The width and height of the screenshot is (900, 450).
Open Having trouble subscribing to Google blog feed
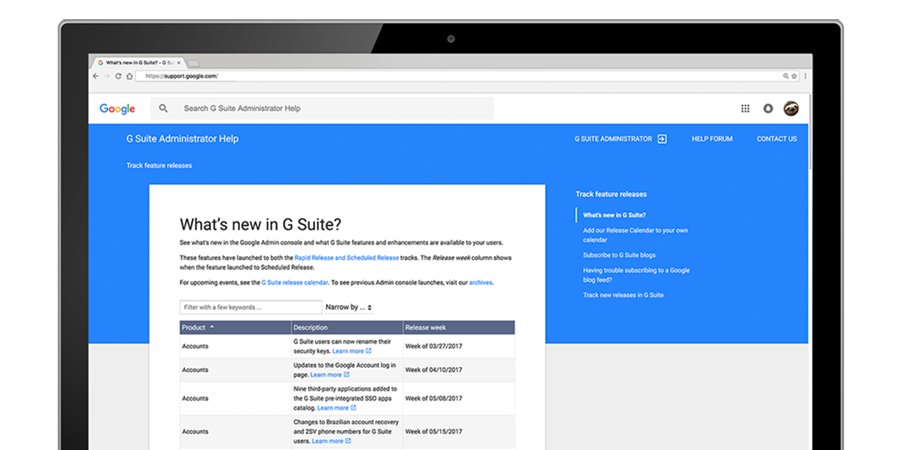[x=636, y=275]
